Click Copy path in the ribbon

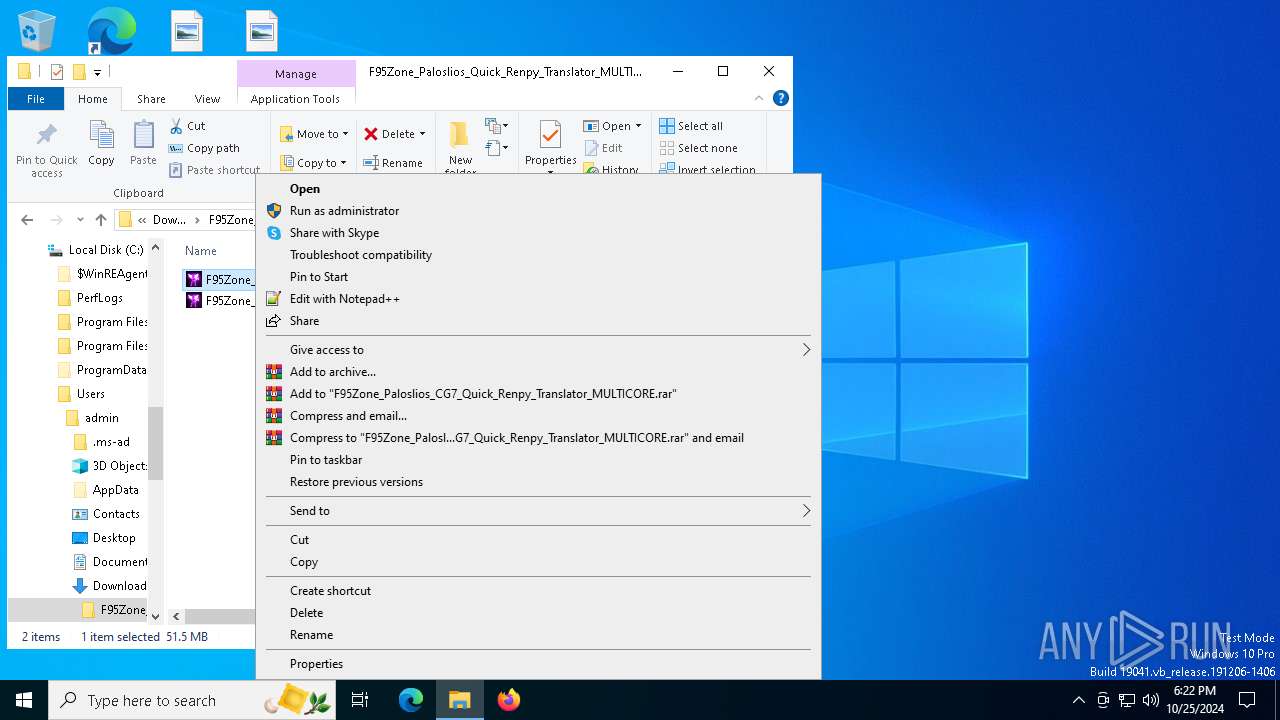(205, 148)
